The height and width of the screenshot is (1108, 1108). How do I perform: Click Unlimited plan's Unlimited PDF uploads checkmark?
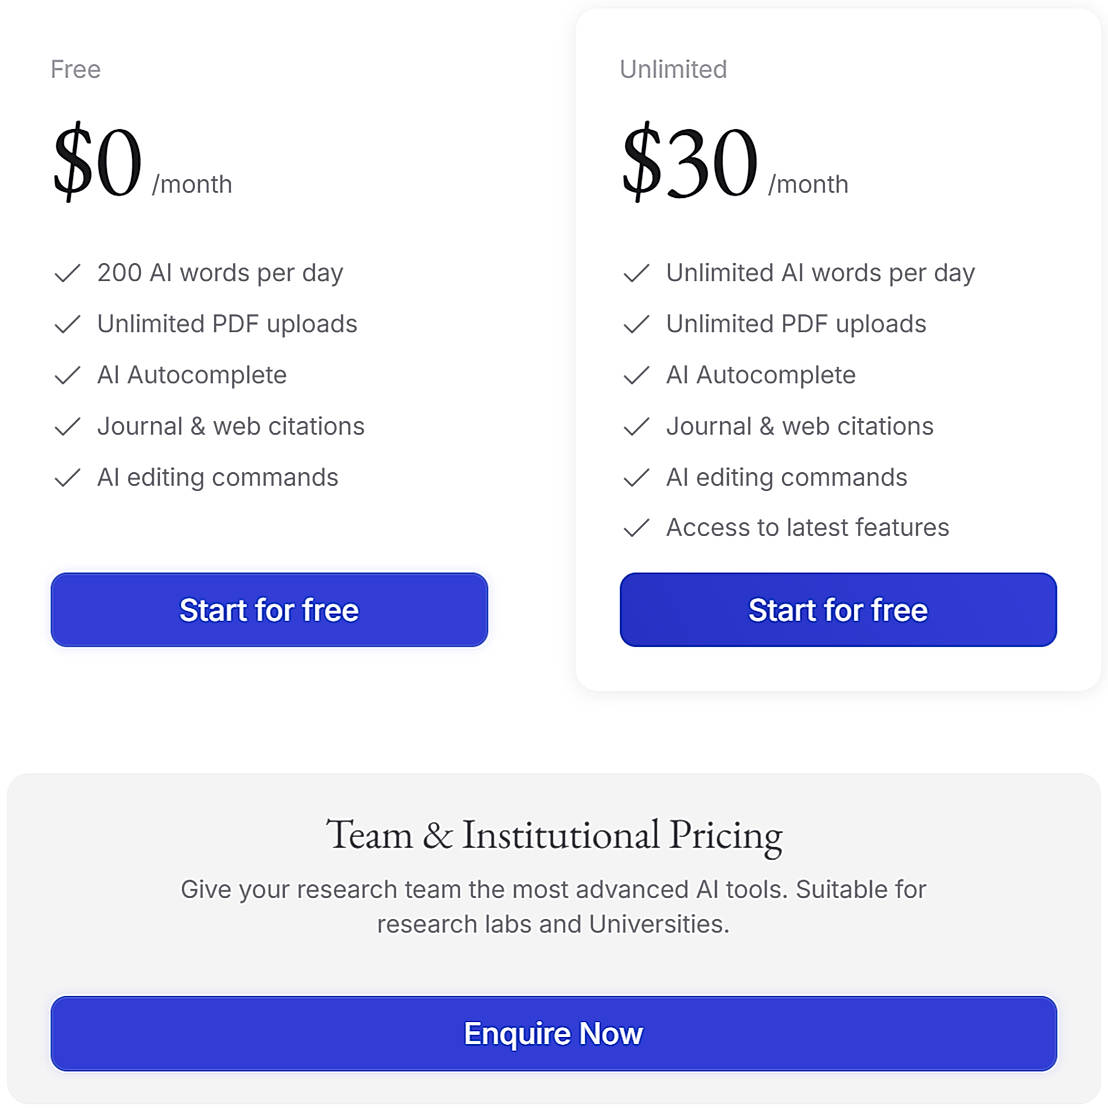(636, 324)
